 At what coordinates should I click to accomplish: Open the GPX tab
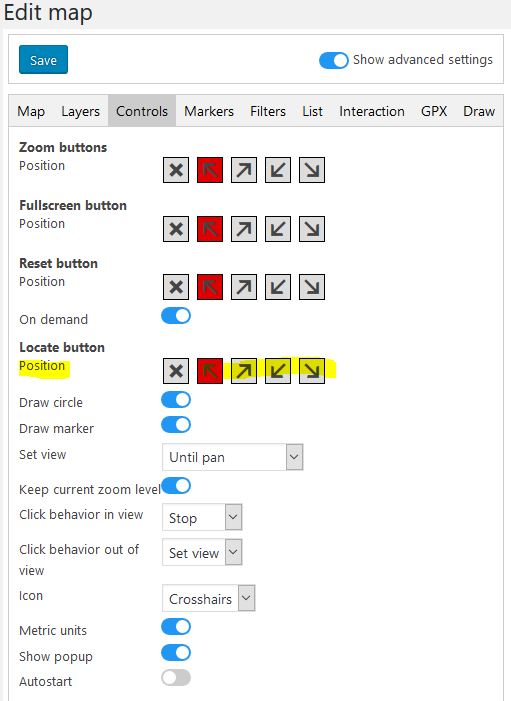(x=434, y=111)
